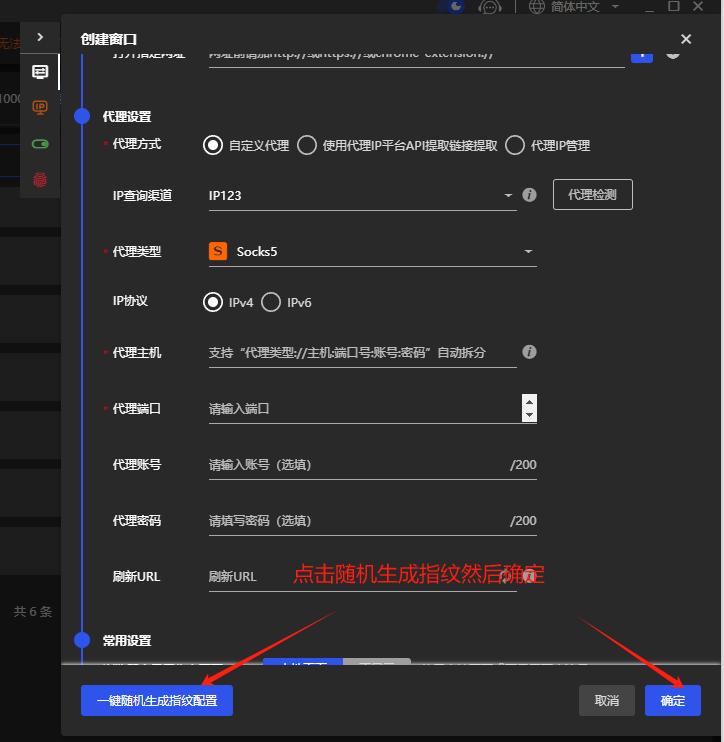
Task: Click the 取消 button
Action: click(607, 700)
